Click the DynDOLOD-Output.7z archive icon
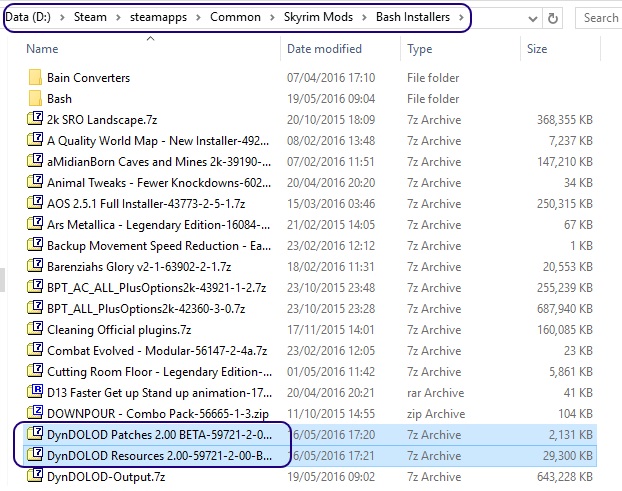This screenshot has height=491, width=622. click(35, 476)
